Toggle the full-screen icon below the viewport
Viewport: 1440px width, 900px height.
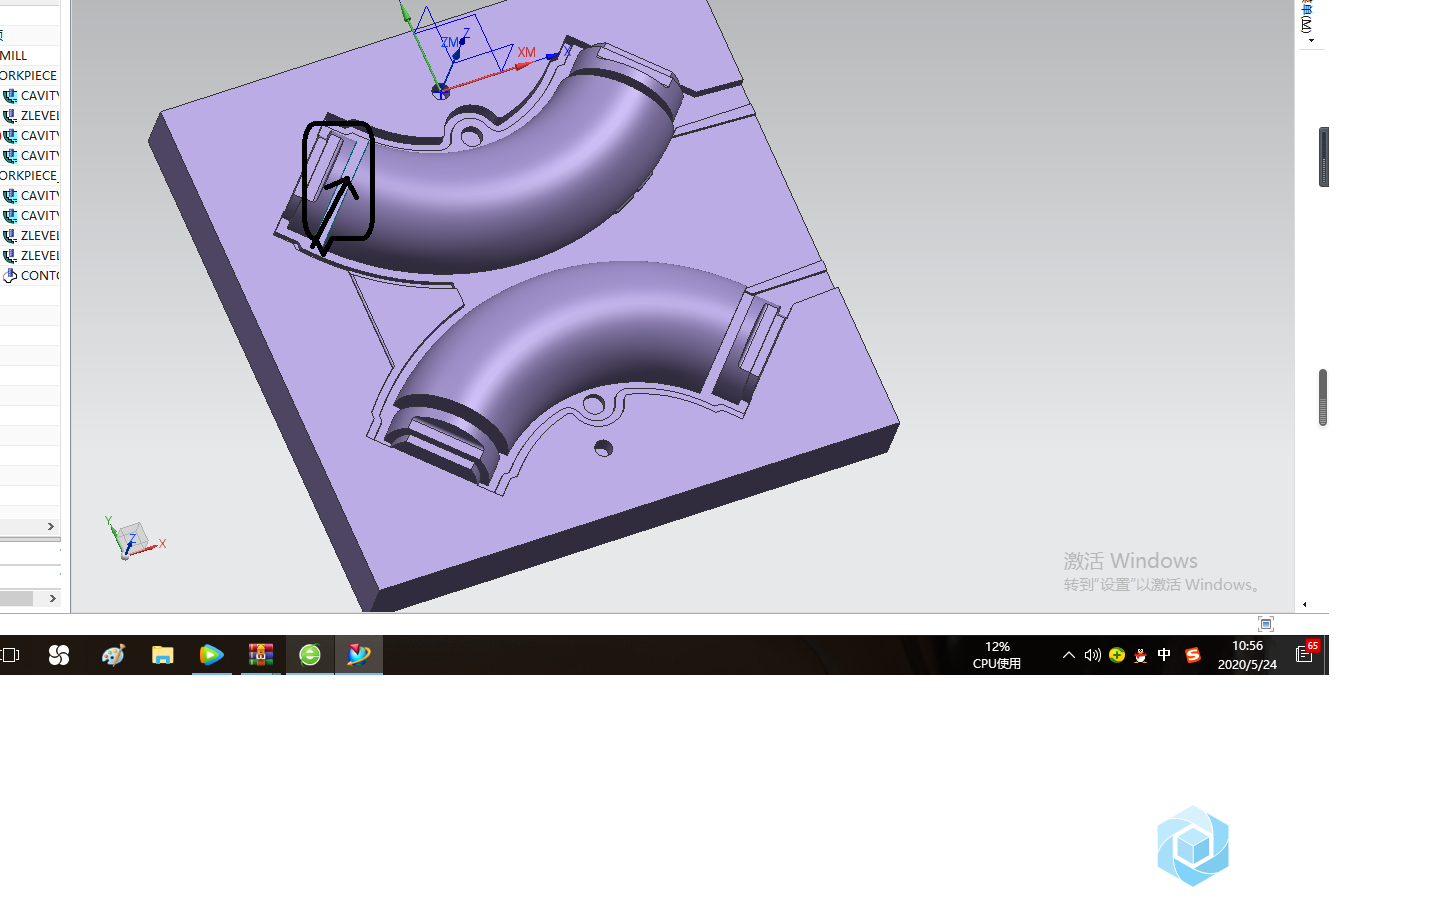pyautogui.click(x=1266, y=624)
